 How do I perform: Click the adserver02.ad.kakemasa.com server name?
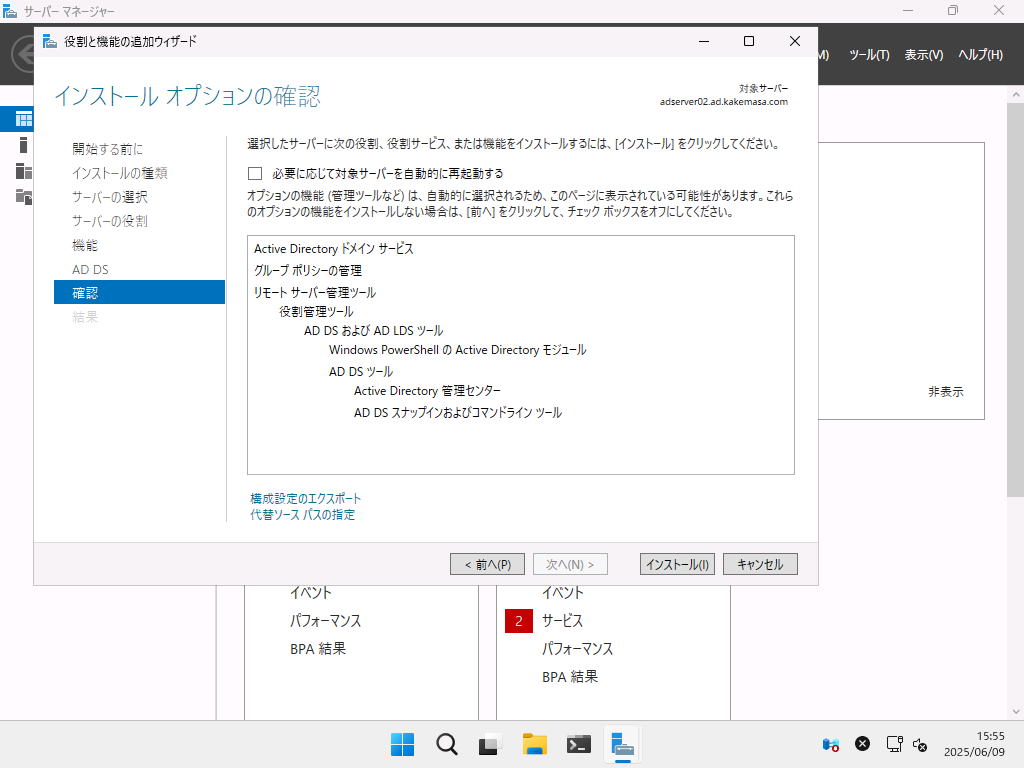point(724,102)
